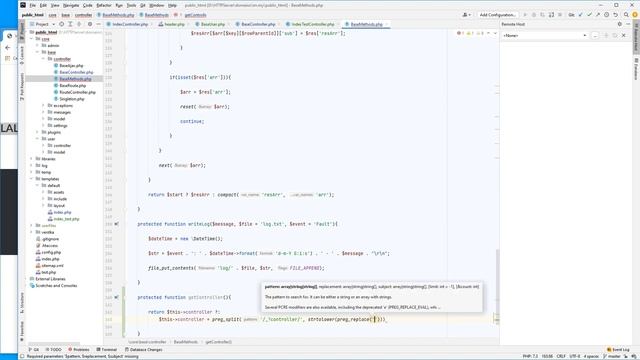Screen dimensions: 640x360
Task: Click getController breadcrumb below the editor
Action: click(218, 342)
